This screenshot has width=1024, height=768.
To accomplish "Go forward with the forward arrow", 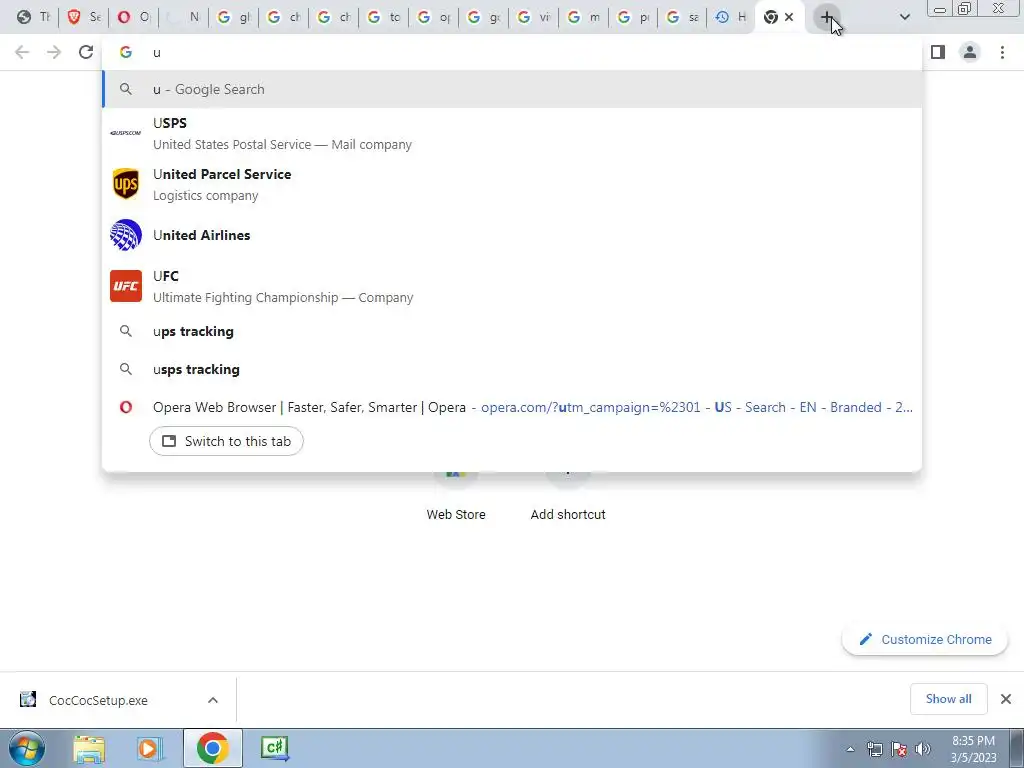I will tap(54, 52).
